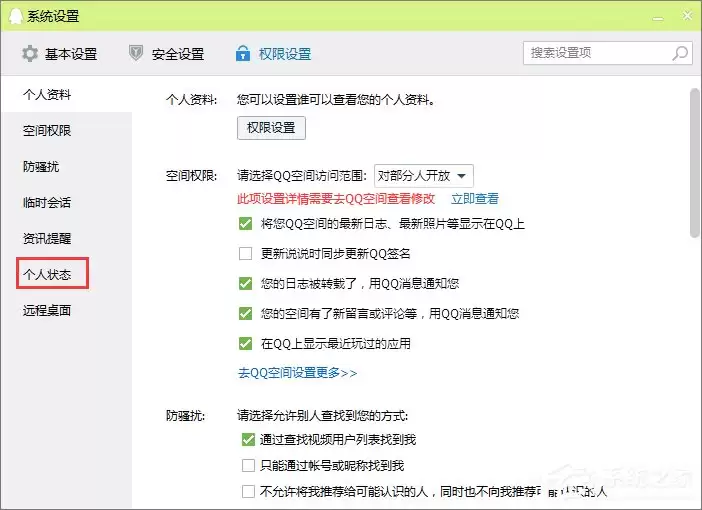Click the blue lock icon beside 权限设置
The height and width of the screenshot is (510, 702).
(243, 53)
